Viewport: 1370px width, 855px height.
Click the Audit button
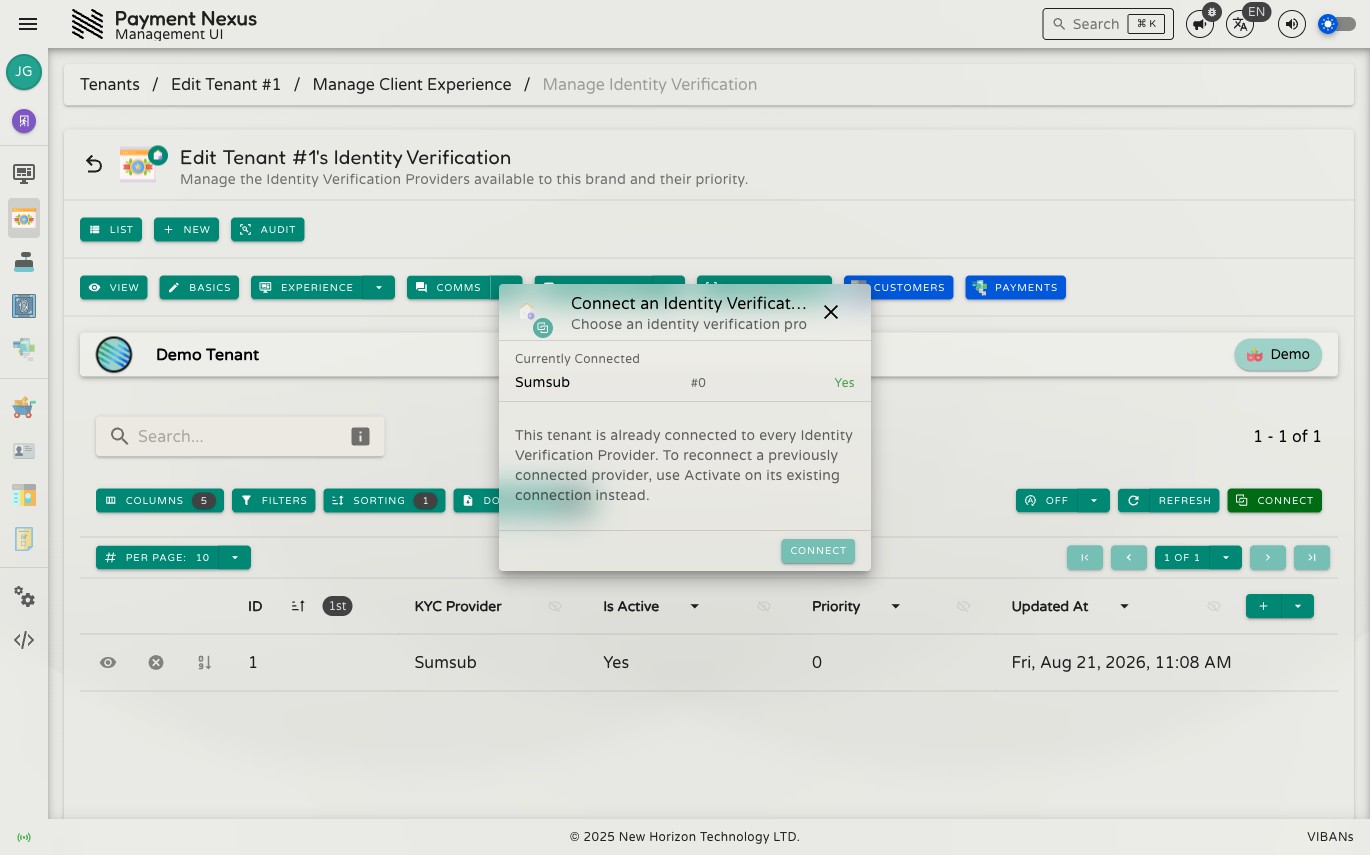pyautogui.click(x=267, y=229)
